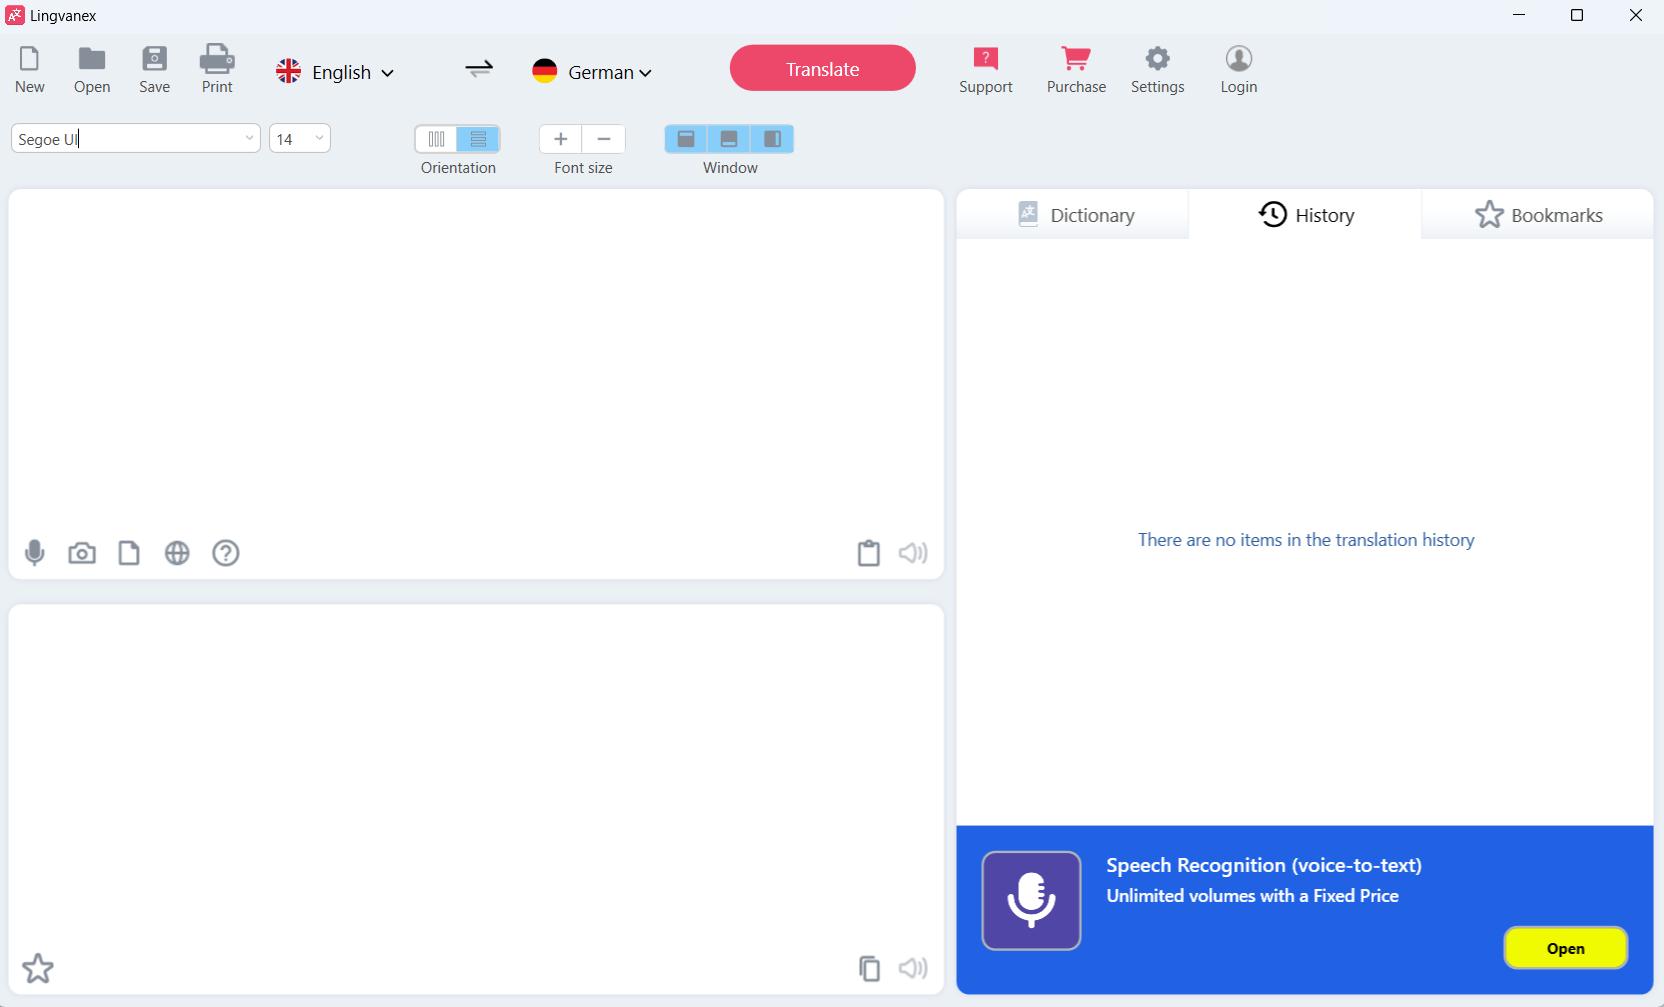Switch to the Dictionary tab
This screenshot has height=1007, width=1664.
[x=1074, y=215]
